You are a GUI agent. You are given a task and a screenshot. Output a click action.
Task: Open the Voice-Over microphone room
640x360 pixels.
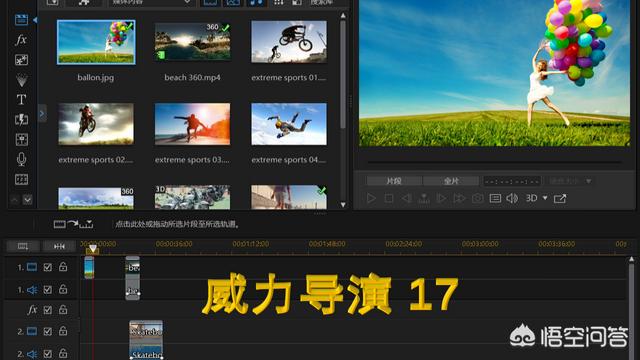(x=21, y=159)
